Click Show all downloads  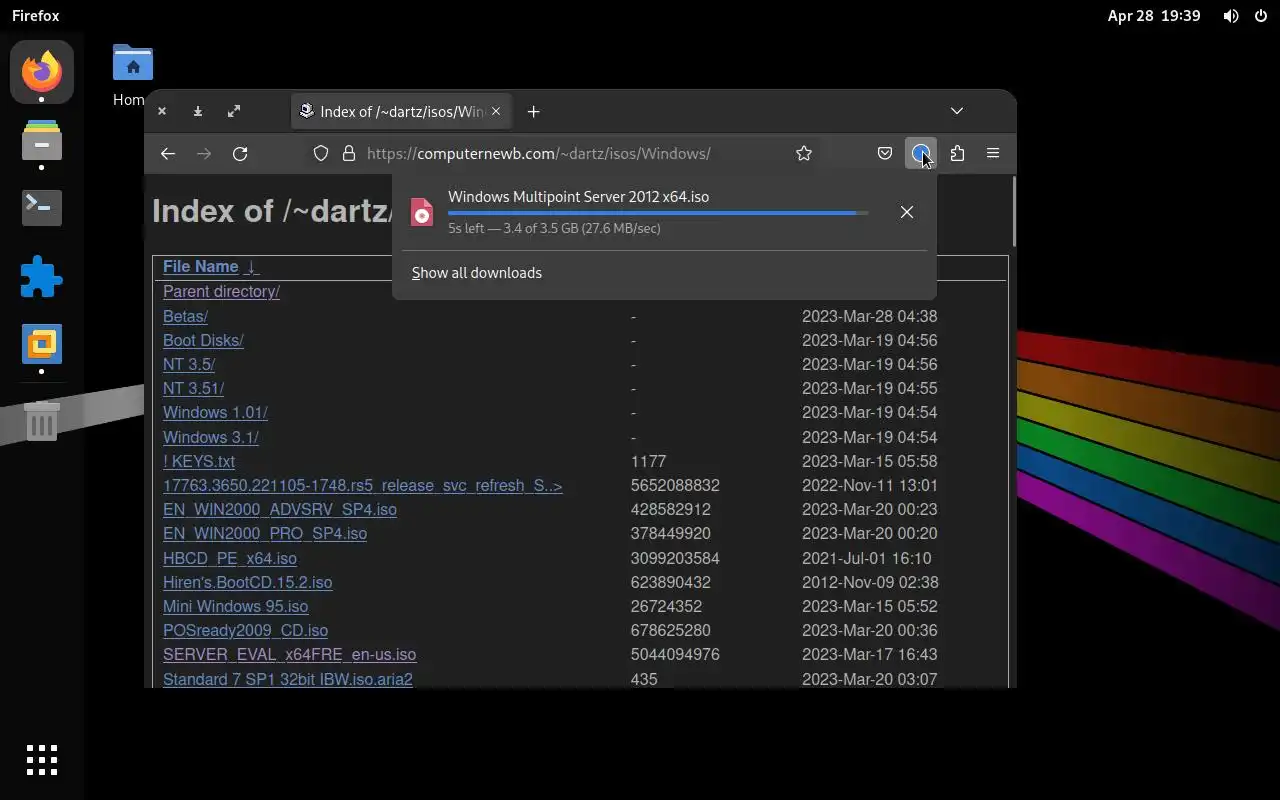click(x=477, y=273)
